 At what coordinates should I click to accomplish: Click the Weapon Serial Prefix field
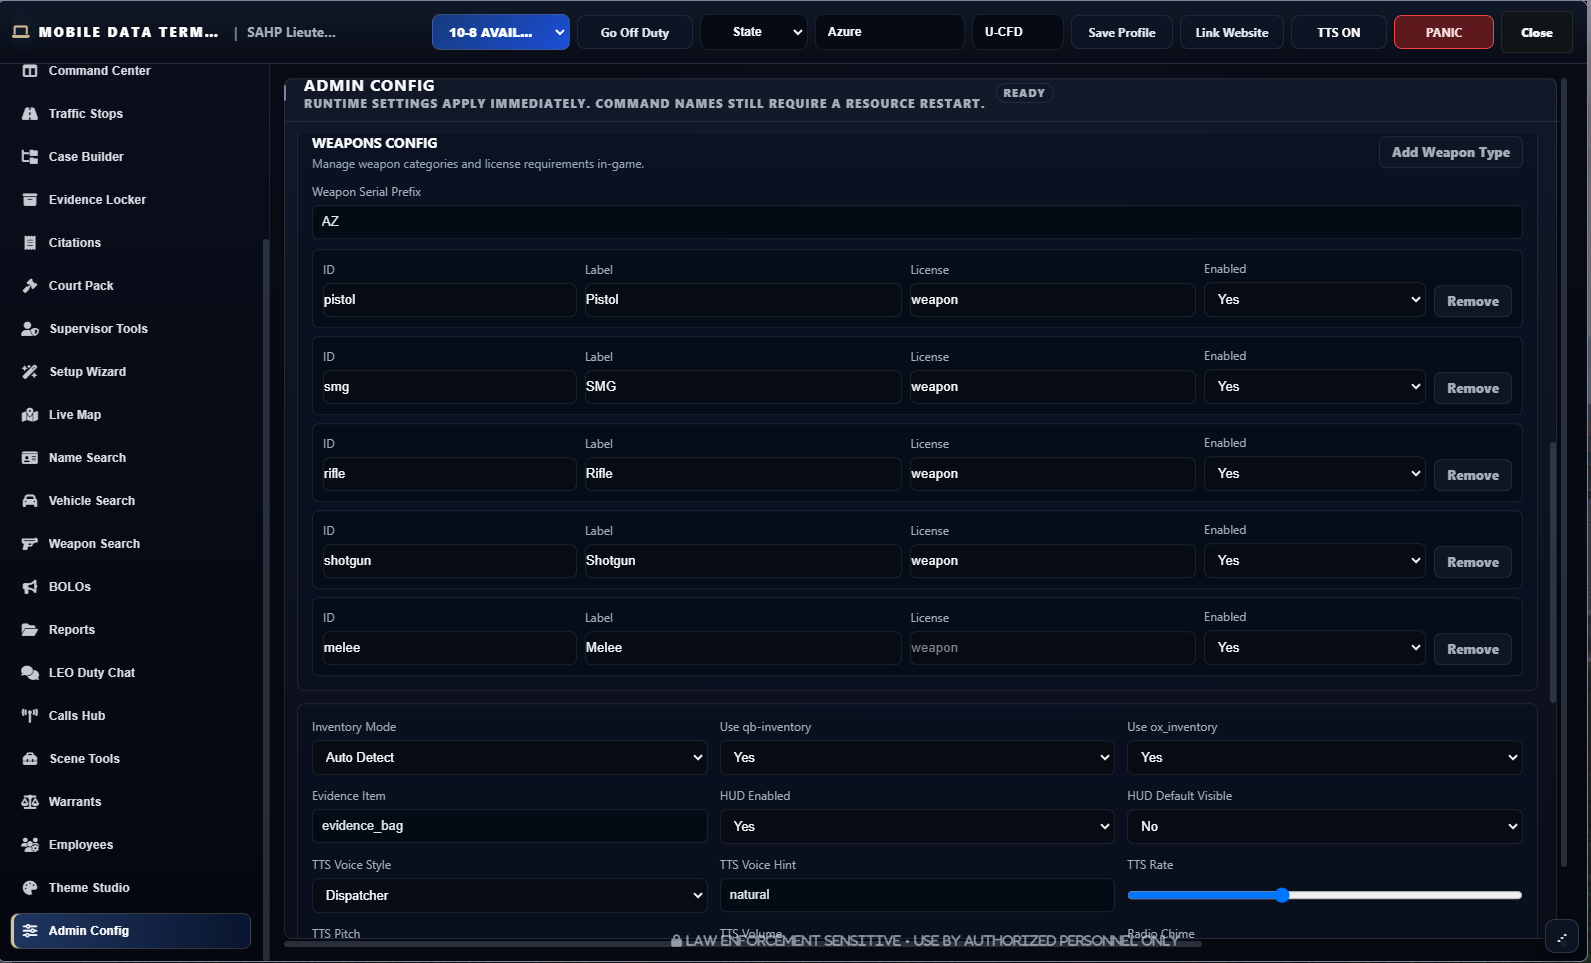[917, 222]
